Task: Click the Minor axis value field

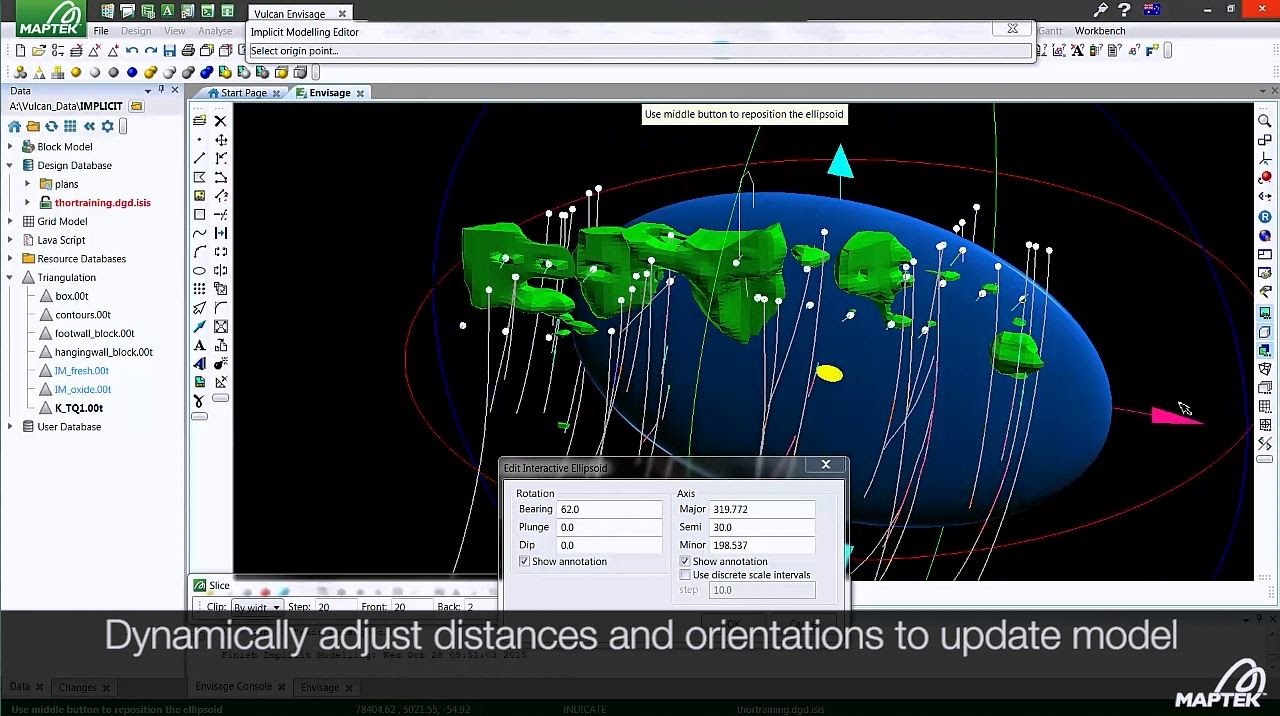Action: click(762, 546)
